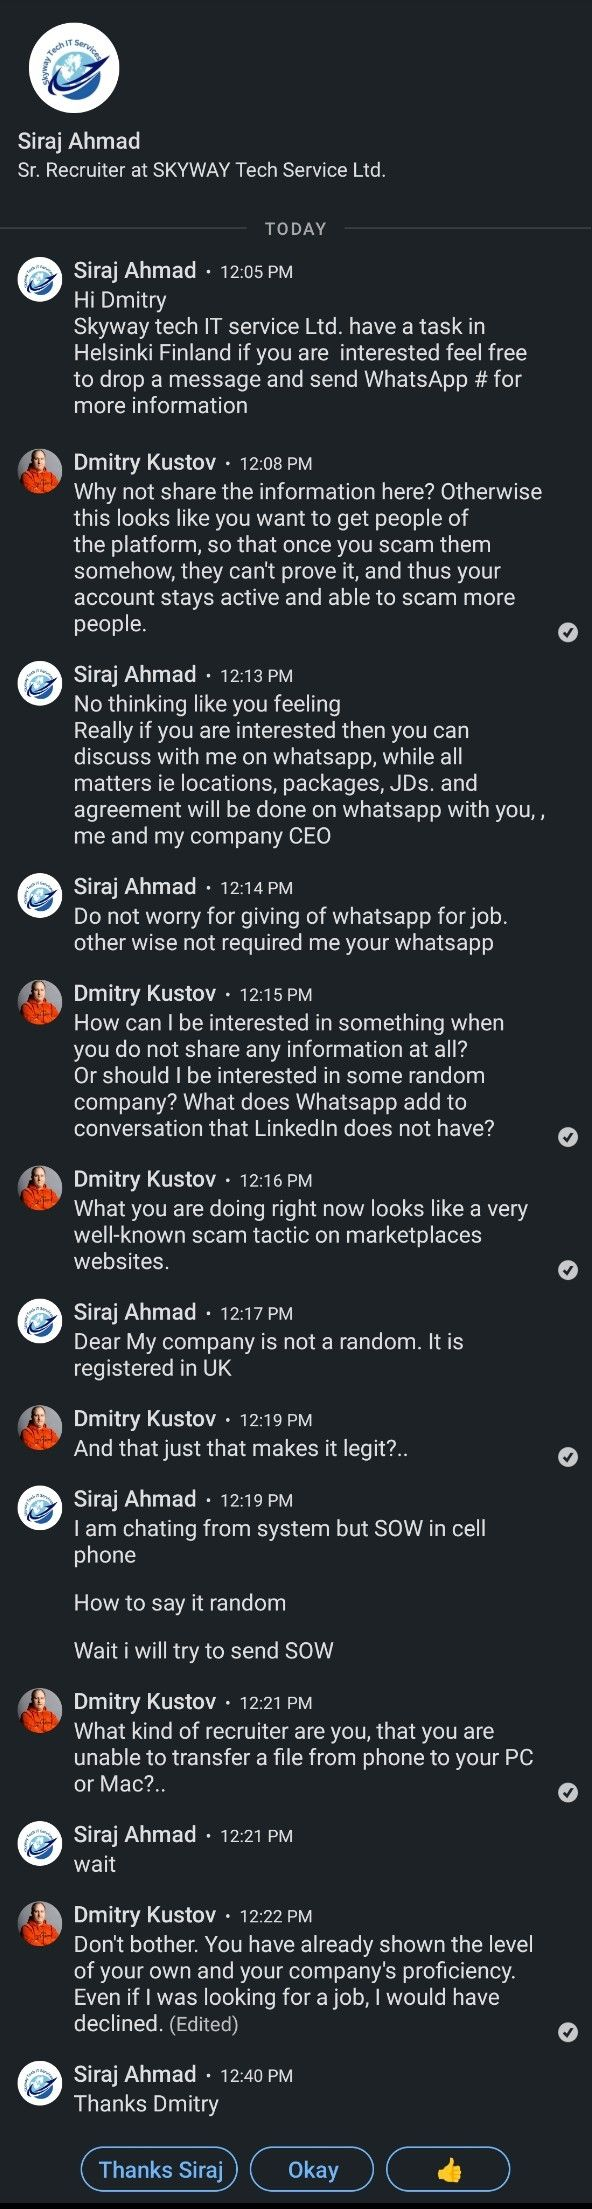Image resolution: width=592 pixels, height=2209 pixels.
Task: Click the read receipt checkmark on the 12:08 PM message
Action: click(x=568, y=632)
